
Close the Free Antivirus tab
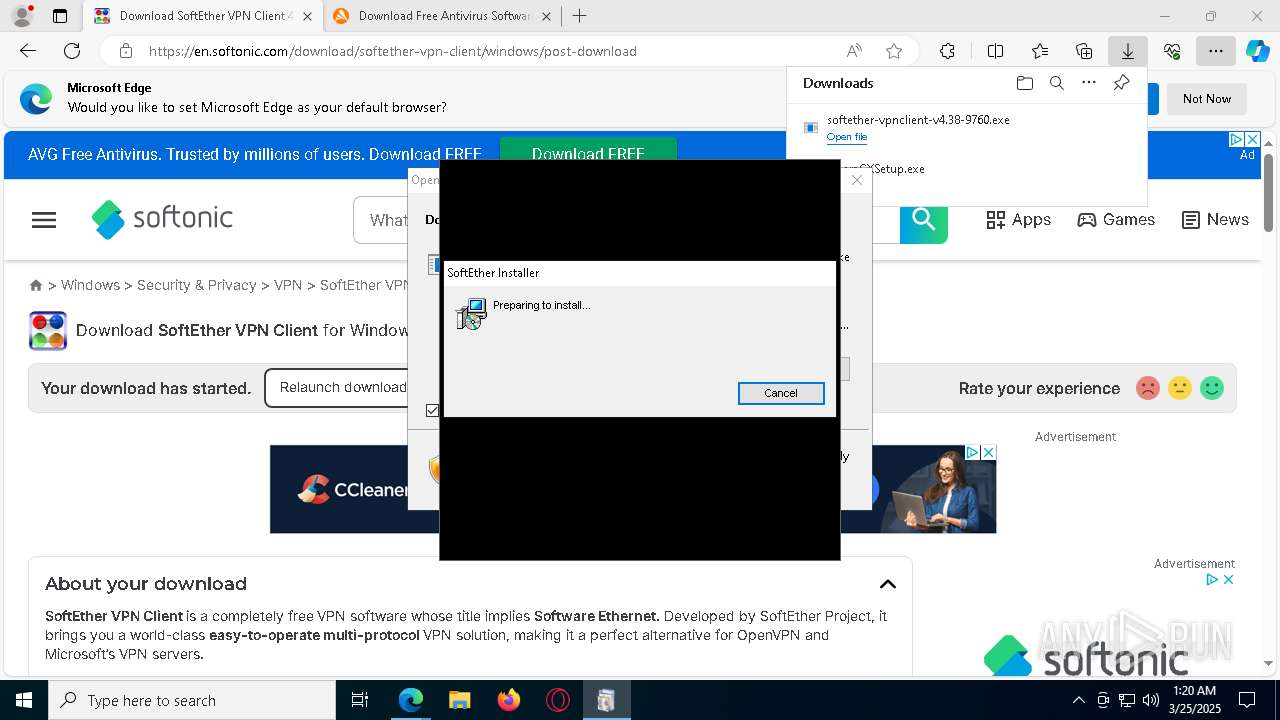(x=548, y=16)
